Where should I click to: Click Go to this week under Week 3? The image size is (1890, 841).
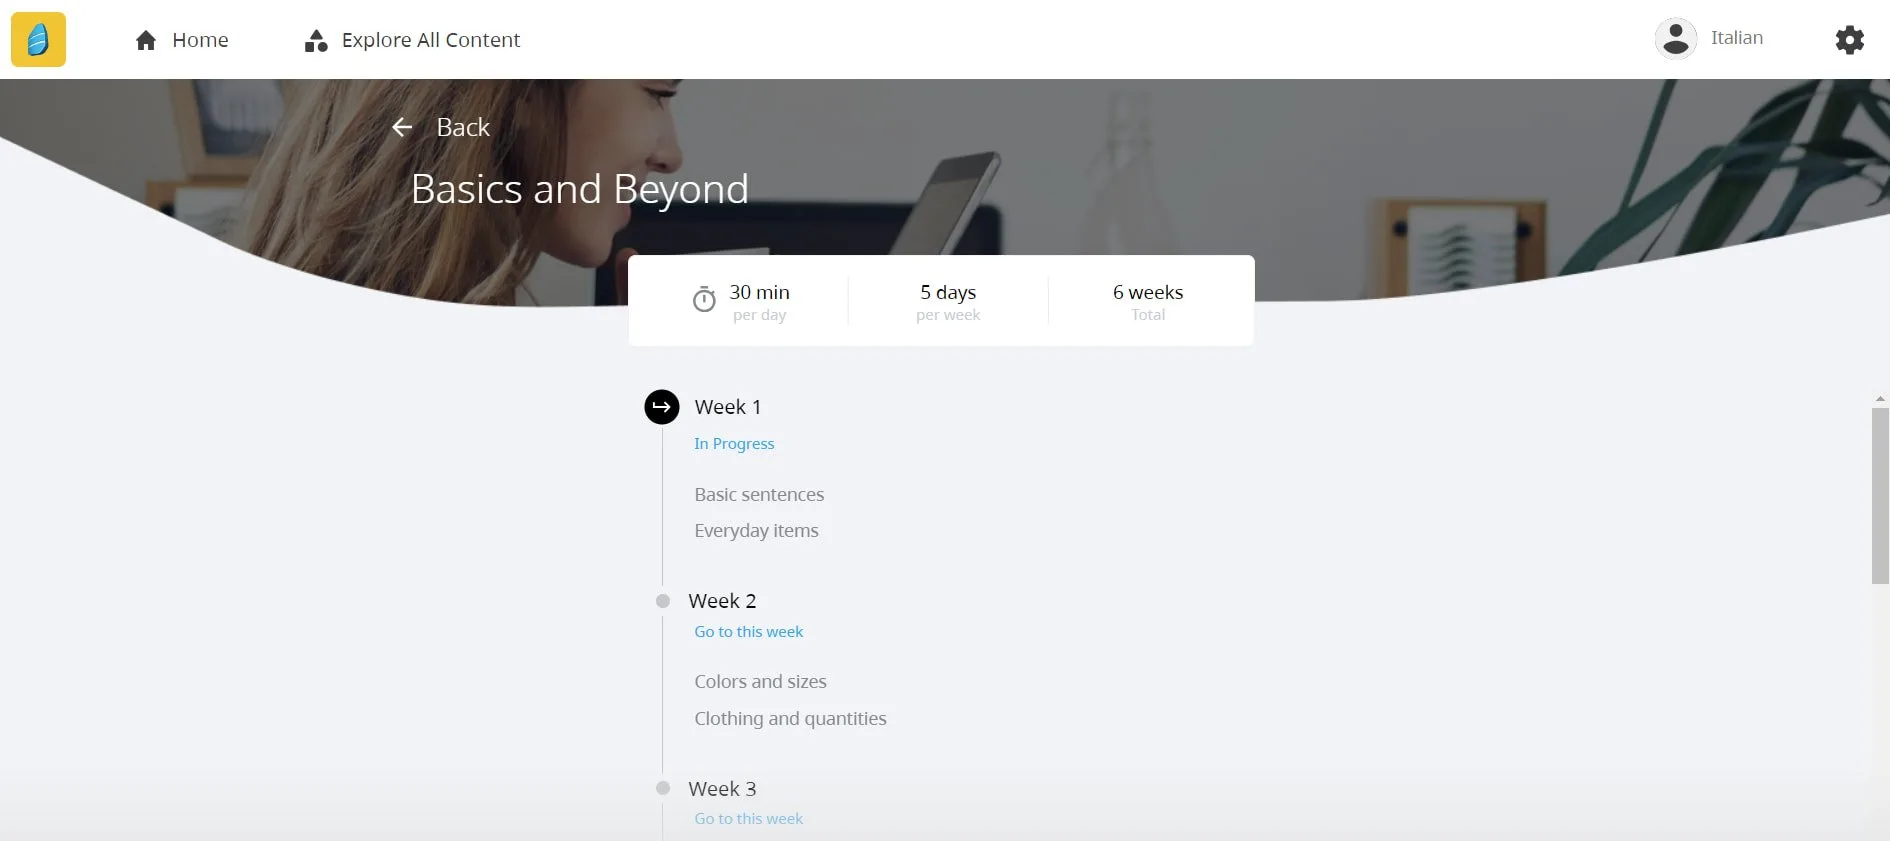point(749,819)
